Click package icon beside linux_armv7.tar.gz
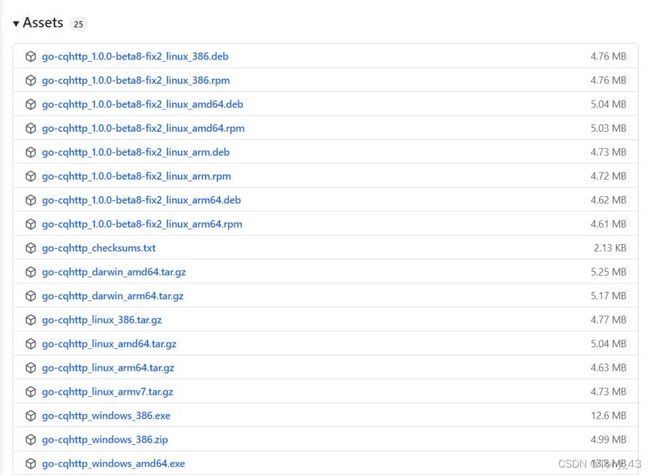The width and height of the screenshot is (650, 475). 31,392
